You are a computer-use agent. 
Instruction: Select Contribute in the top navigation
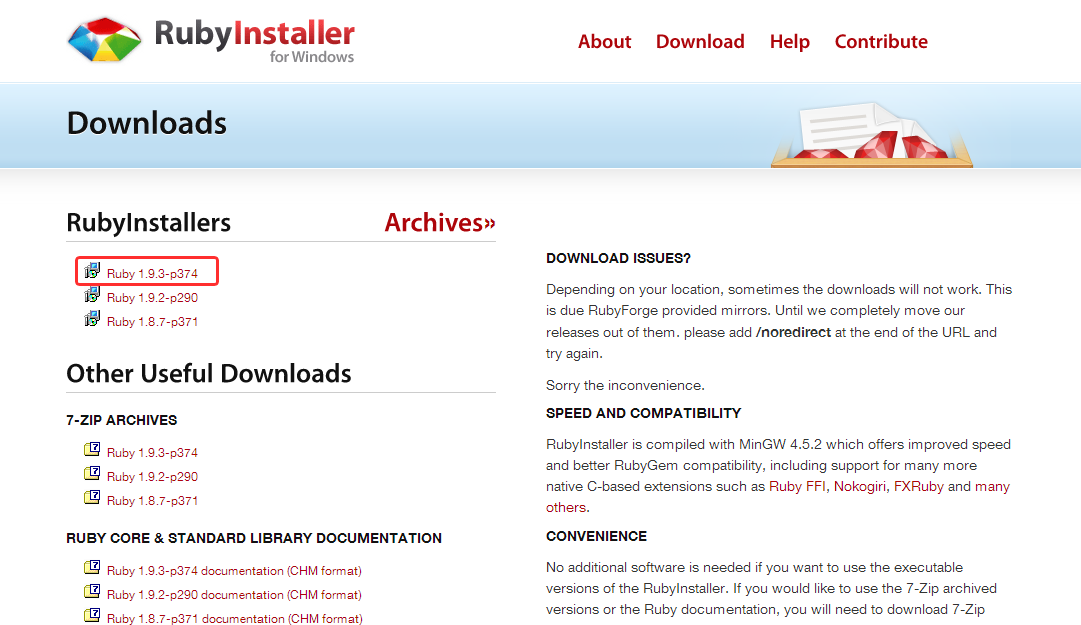click(881, 42)
